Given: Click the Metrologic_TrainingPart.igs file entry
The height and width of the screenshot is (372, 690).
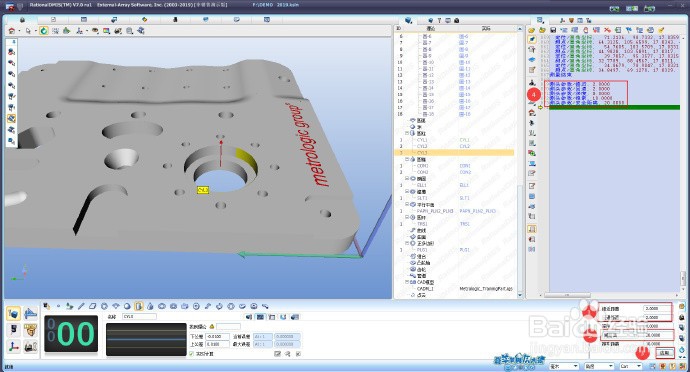Looking at the screenshot, I should [486, 289].
